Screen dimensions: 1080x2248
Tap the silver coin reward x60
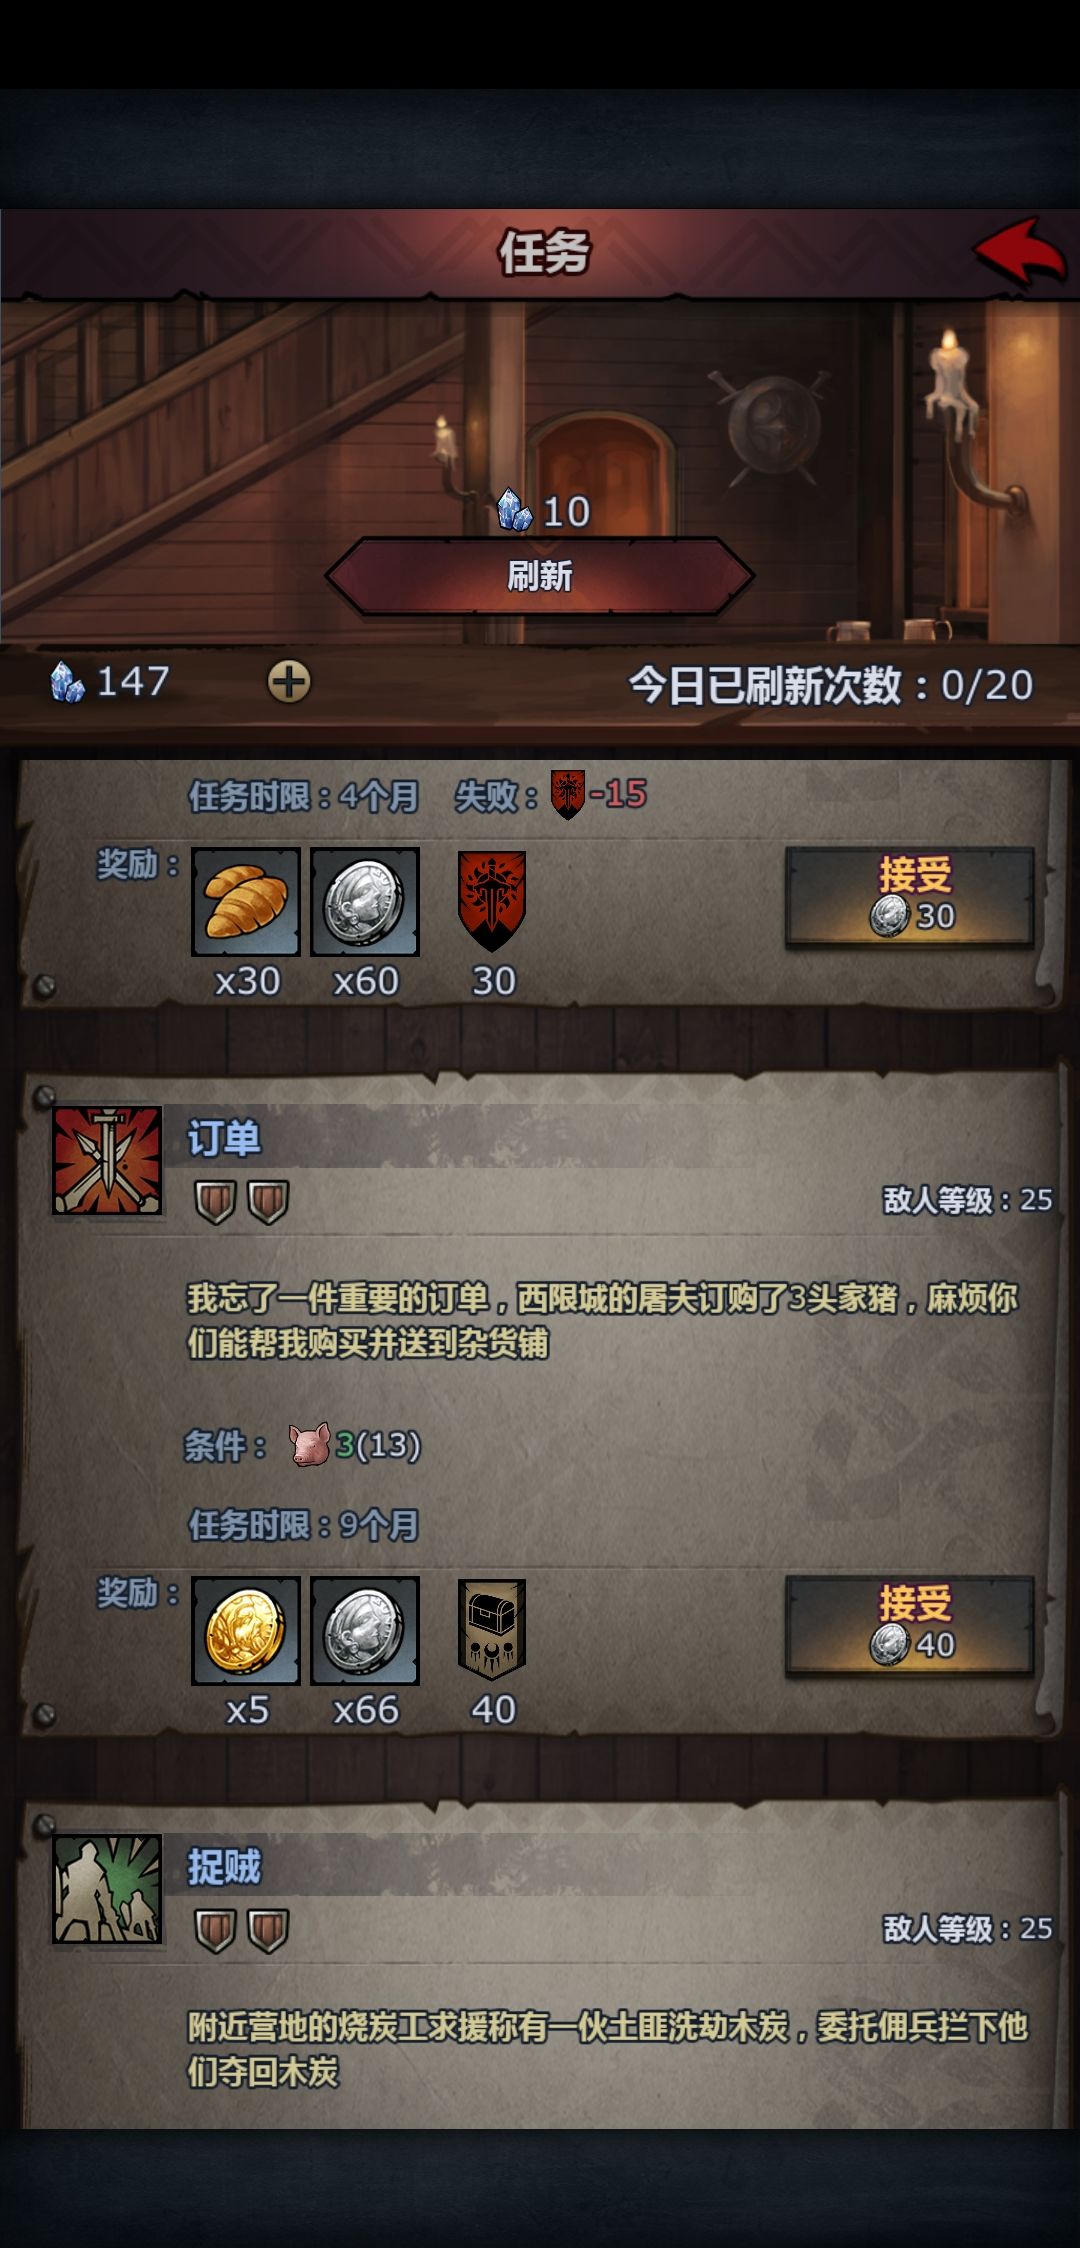pos(365,902)
